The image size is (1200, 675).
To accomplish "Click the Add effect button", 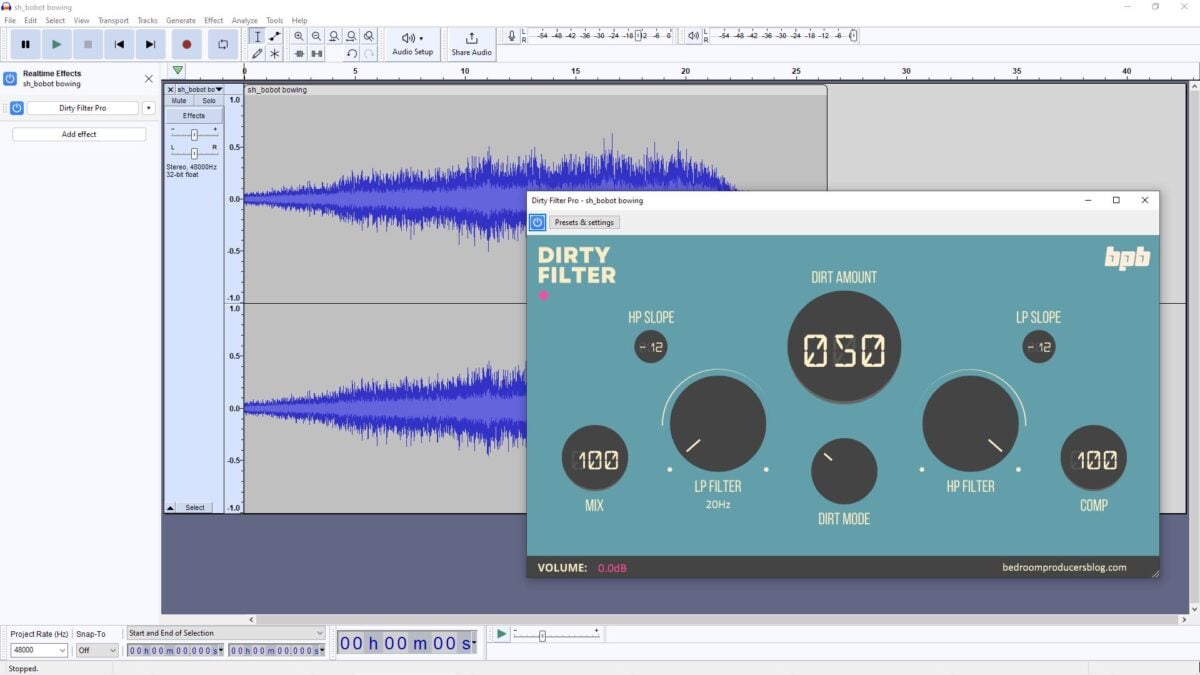I will [x=79, y=133].
